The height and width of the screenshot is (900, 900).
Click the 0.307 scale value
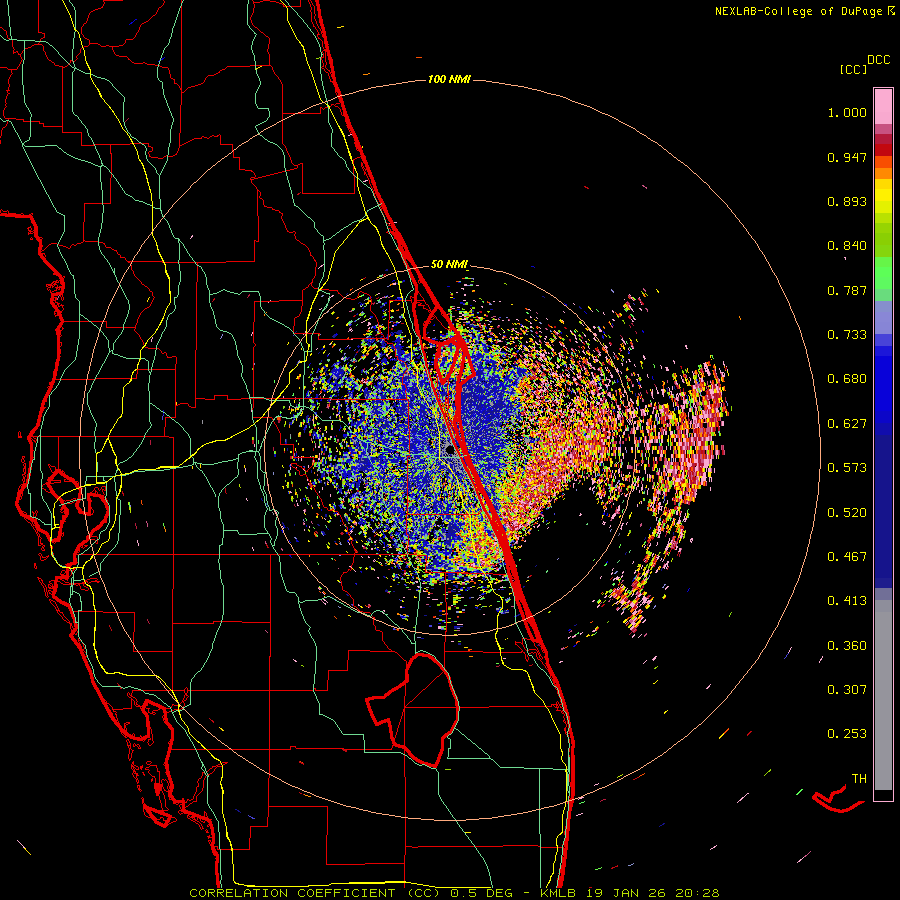[x=847, y=690]
